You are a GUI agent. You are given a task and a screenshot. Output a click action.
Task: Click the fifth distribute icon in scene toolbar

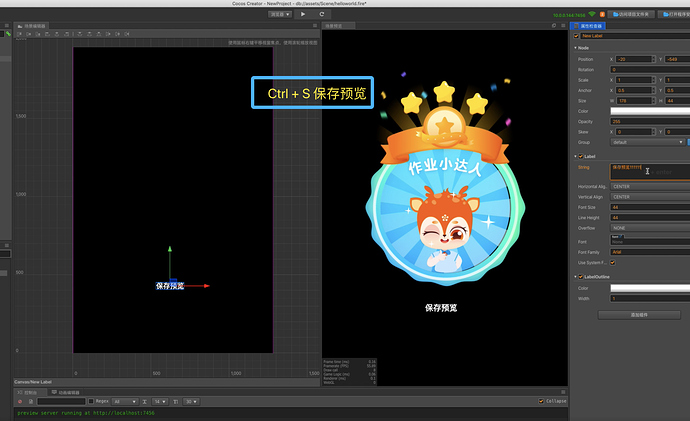tap(117, 34)
